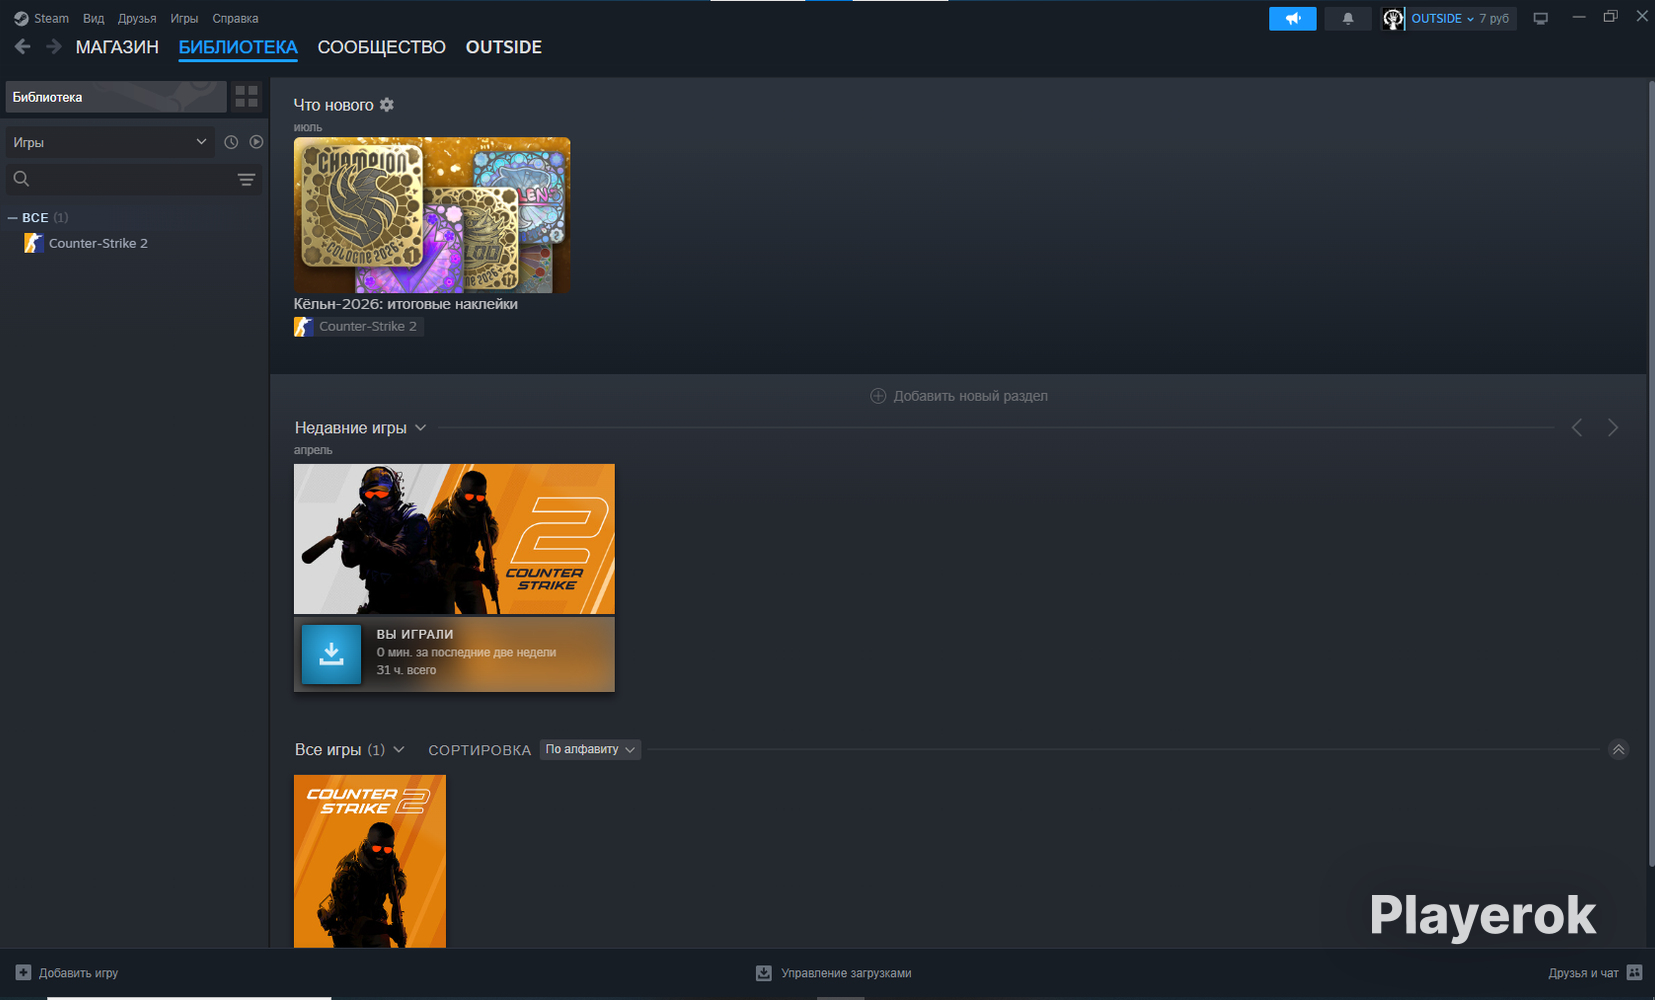Open advanced filter options icon
1655x1000 pixels.
pyautogui.click(x=246, y=179)
